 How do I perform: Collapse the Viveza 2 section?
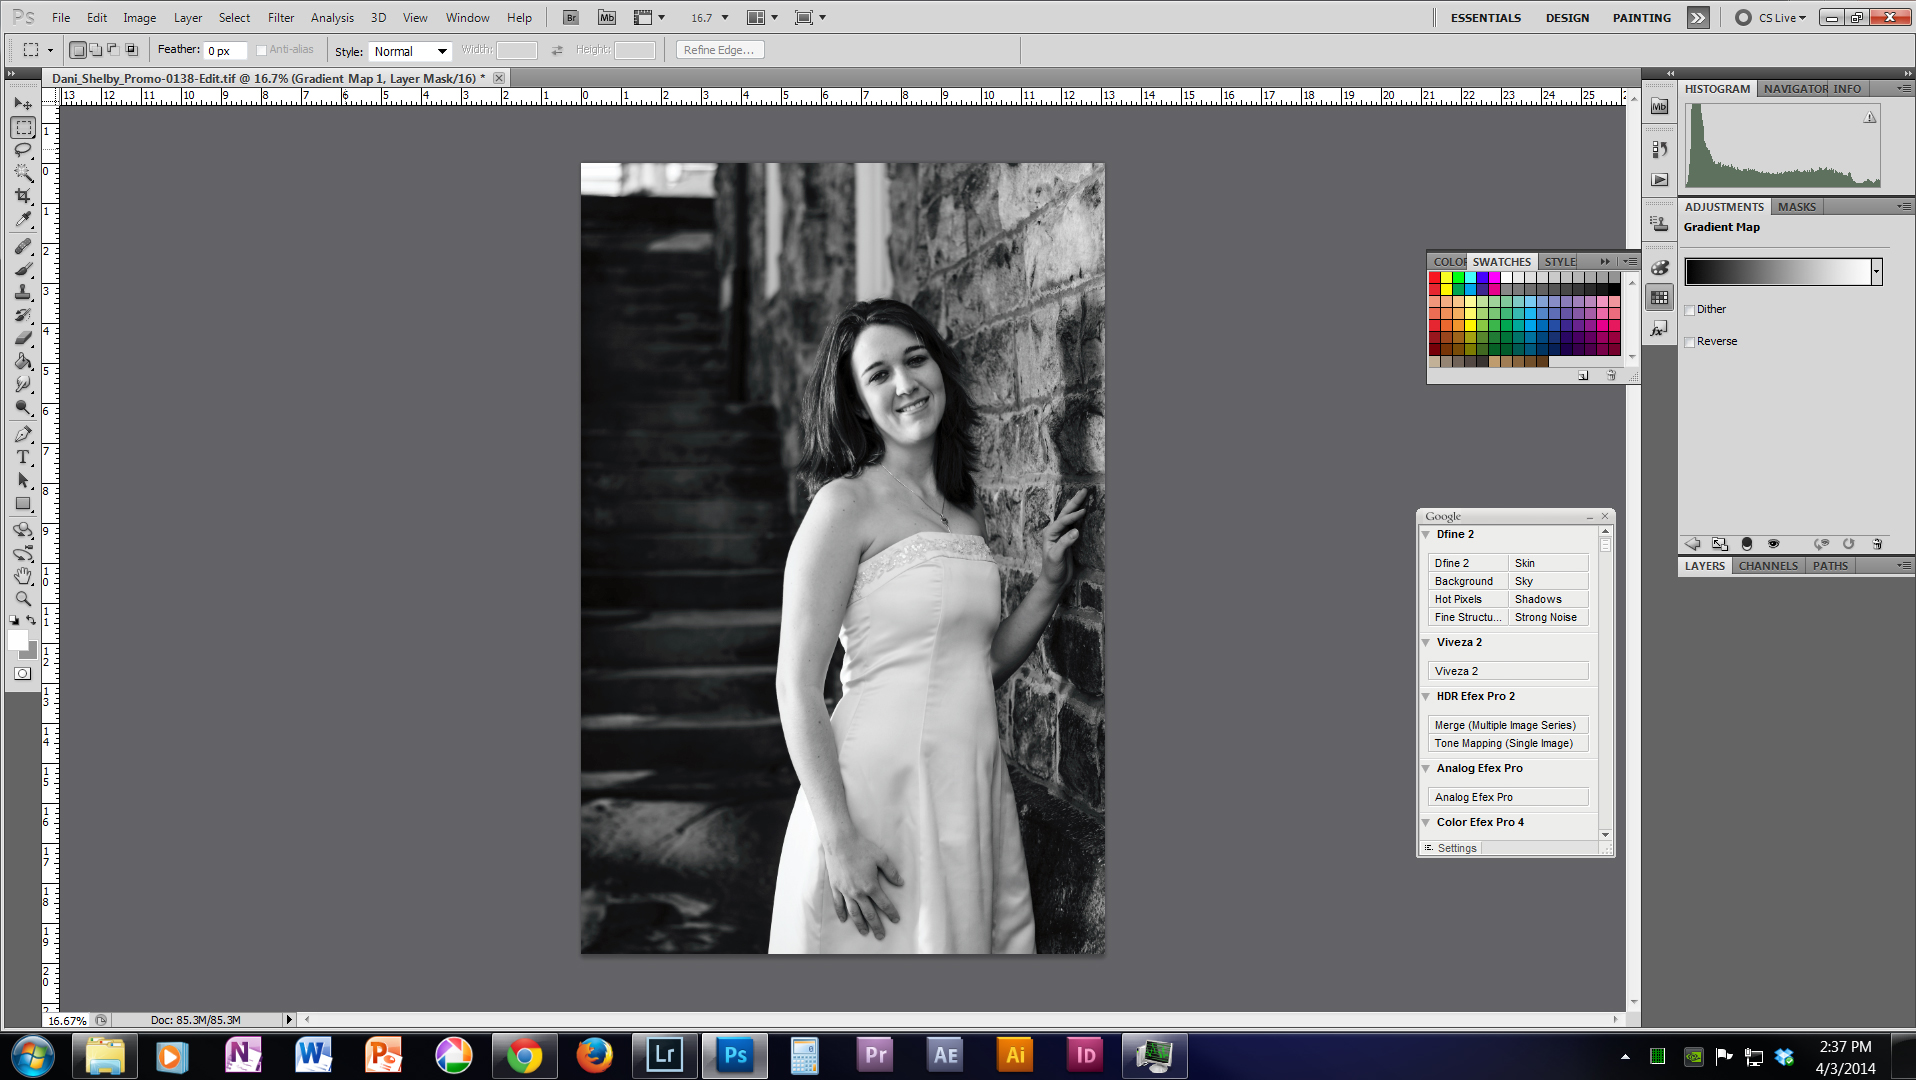(x=1426, y=643)
